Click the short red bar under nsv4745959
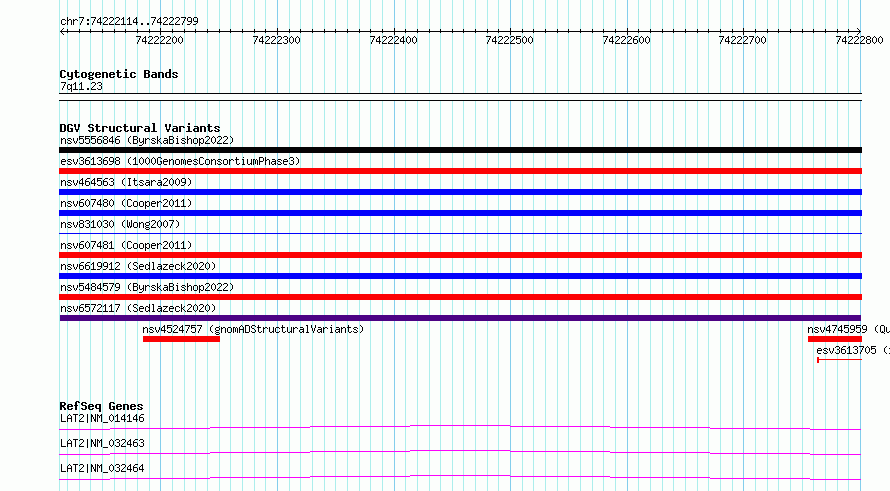The height and width of the screenshot is (491, 890). tap(835, 339)
